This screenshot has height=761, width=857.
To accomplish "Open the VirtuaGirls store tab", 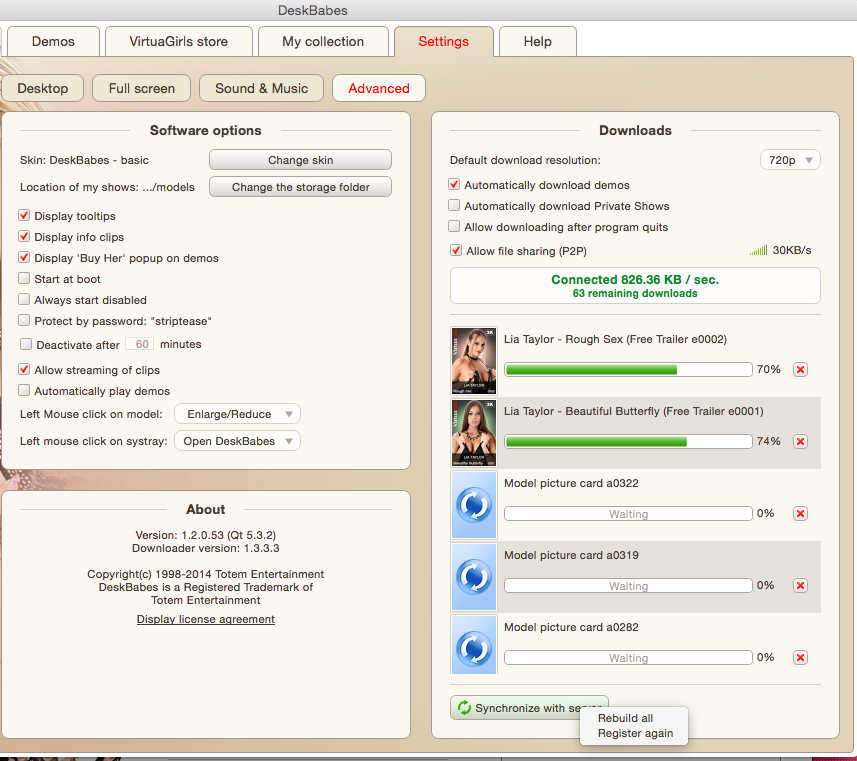I will (x=179, y=42).
